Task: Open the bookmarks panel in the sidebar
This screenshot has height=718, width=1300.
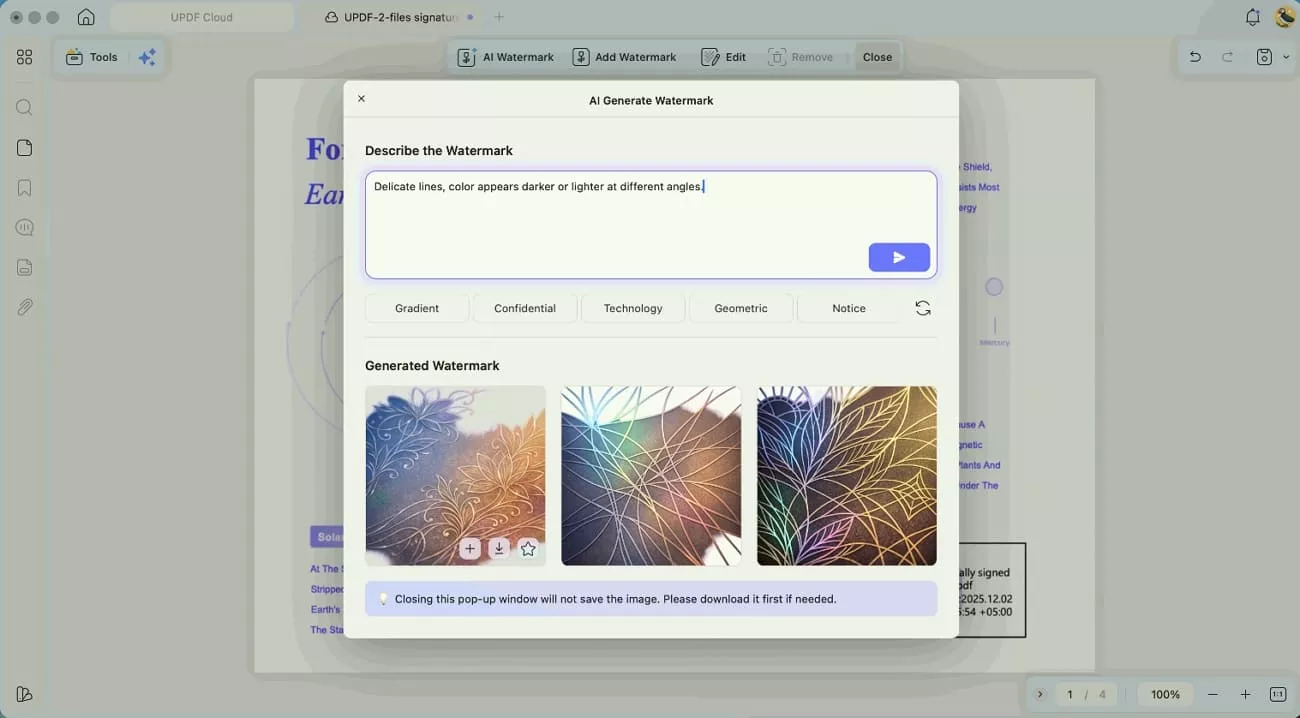Action: pos(24,187)
